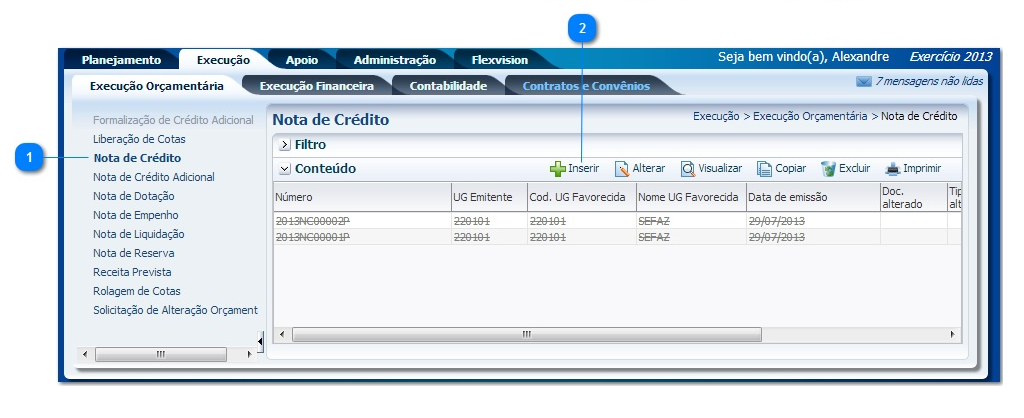The width and height of the screenshot is (1024, 418).
Task: Collapse the Conteúdo section
Action: click(285, 169)
